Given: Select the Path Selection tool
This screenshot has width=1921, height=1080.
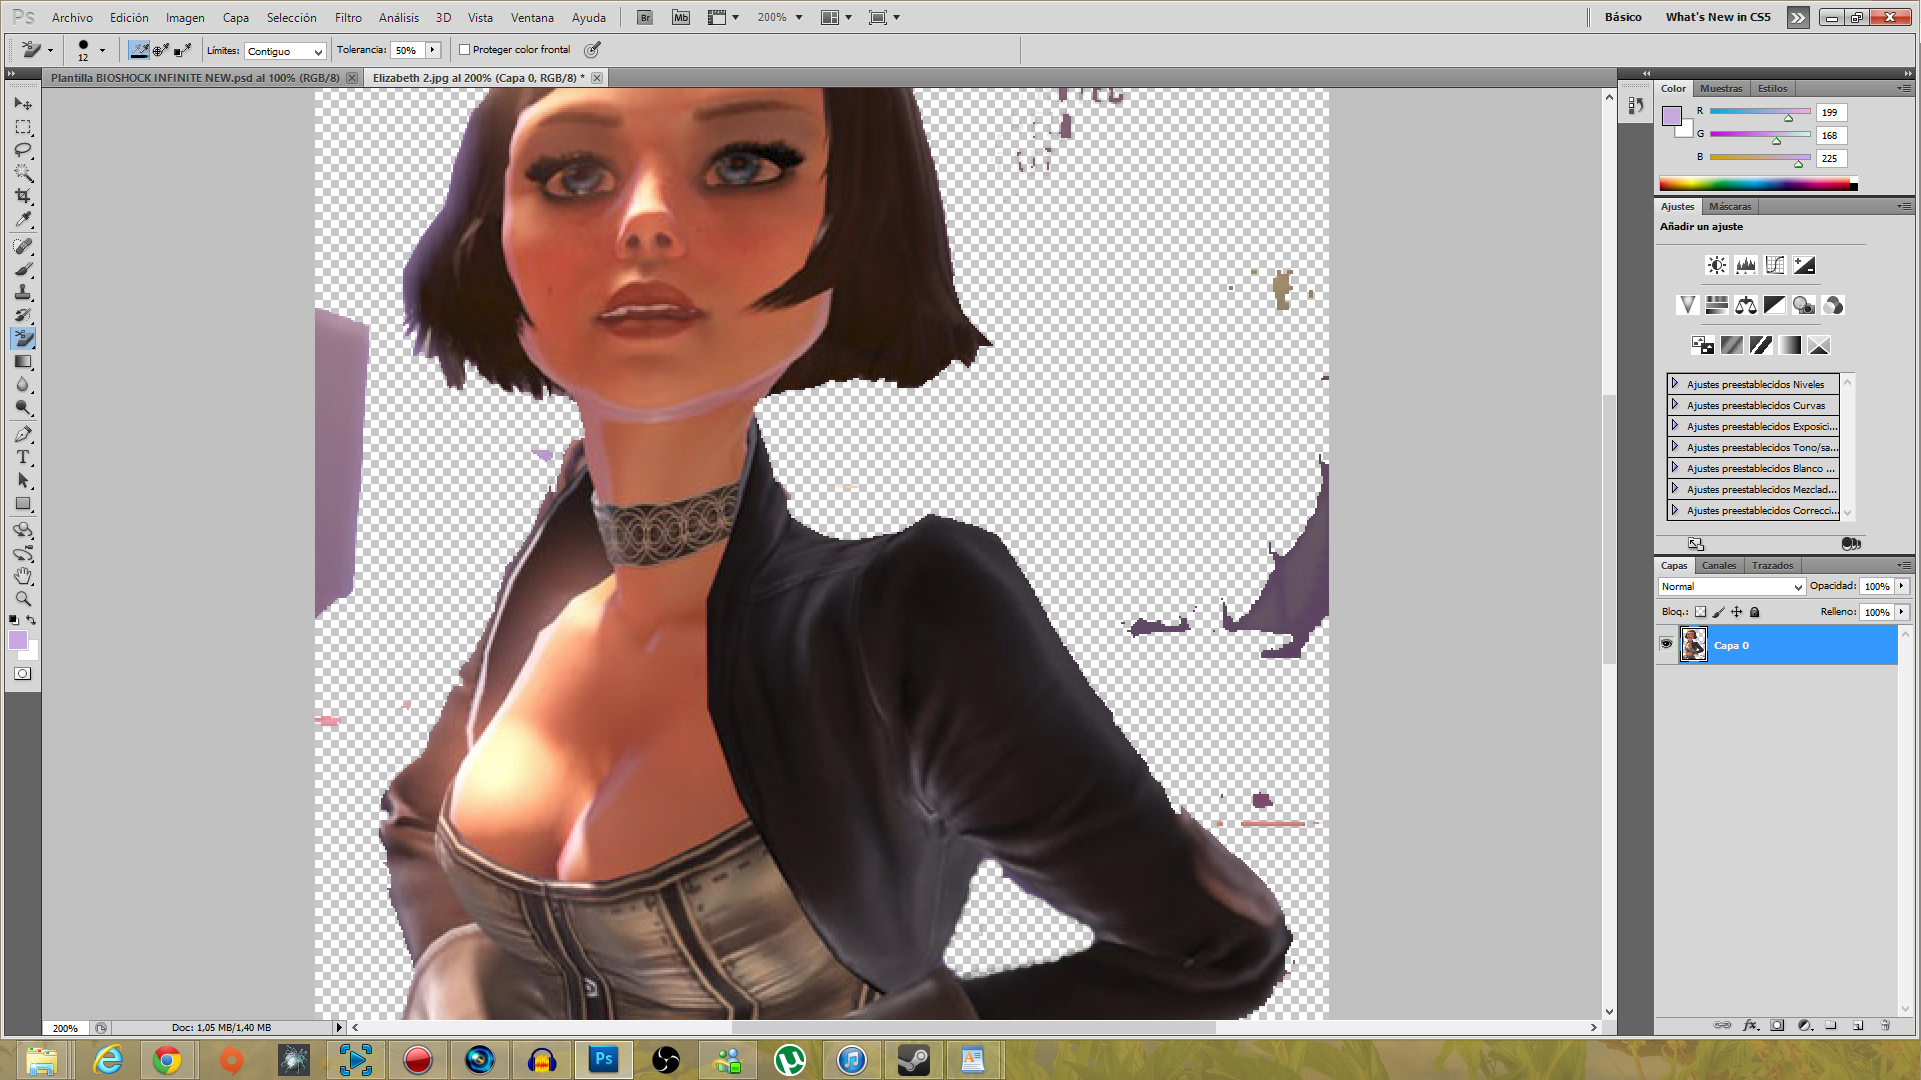Looking at the screenshot, I should click(x=23, y=480).
